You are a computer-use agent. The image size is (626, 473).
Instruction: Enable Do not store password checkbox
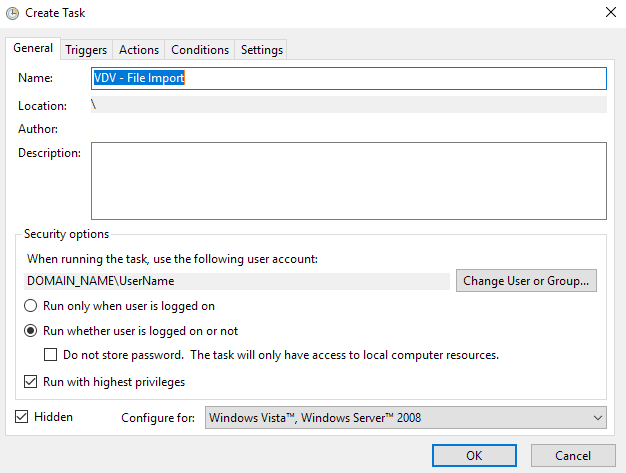point(51,355)
